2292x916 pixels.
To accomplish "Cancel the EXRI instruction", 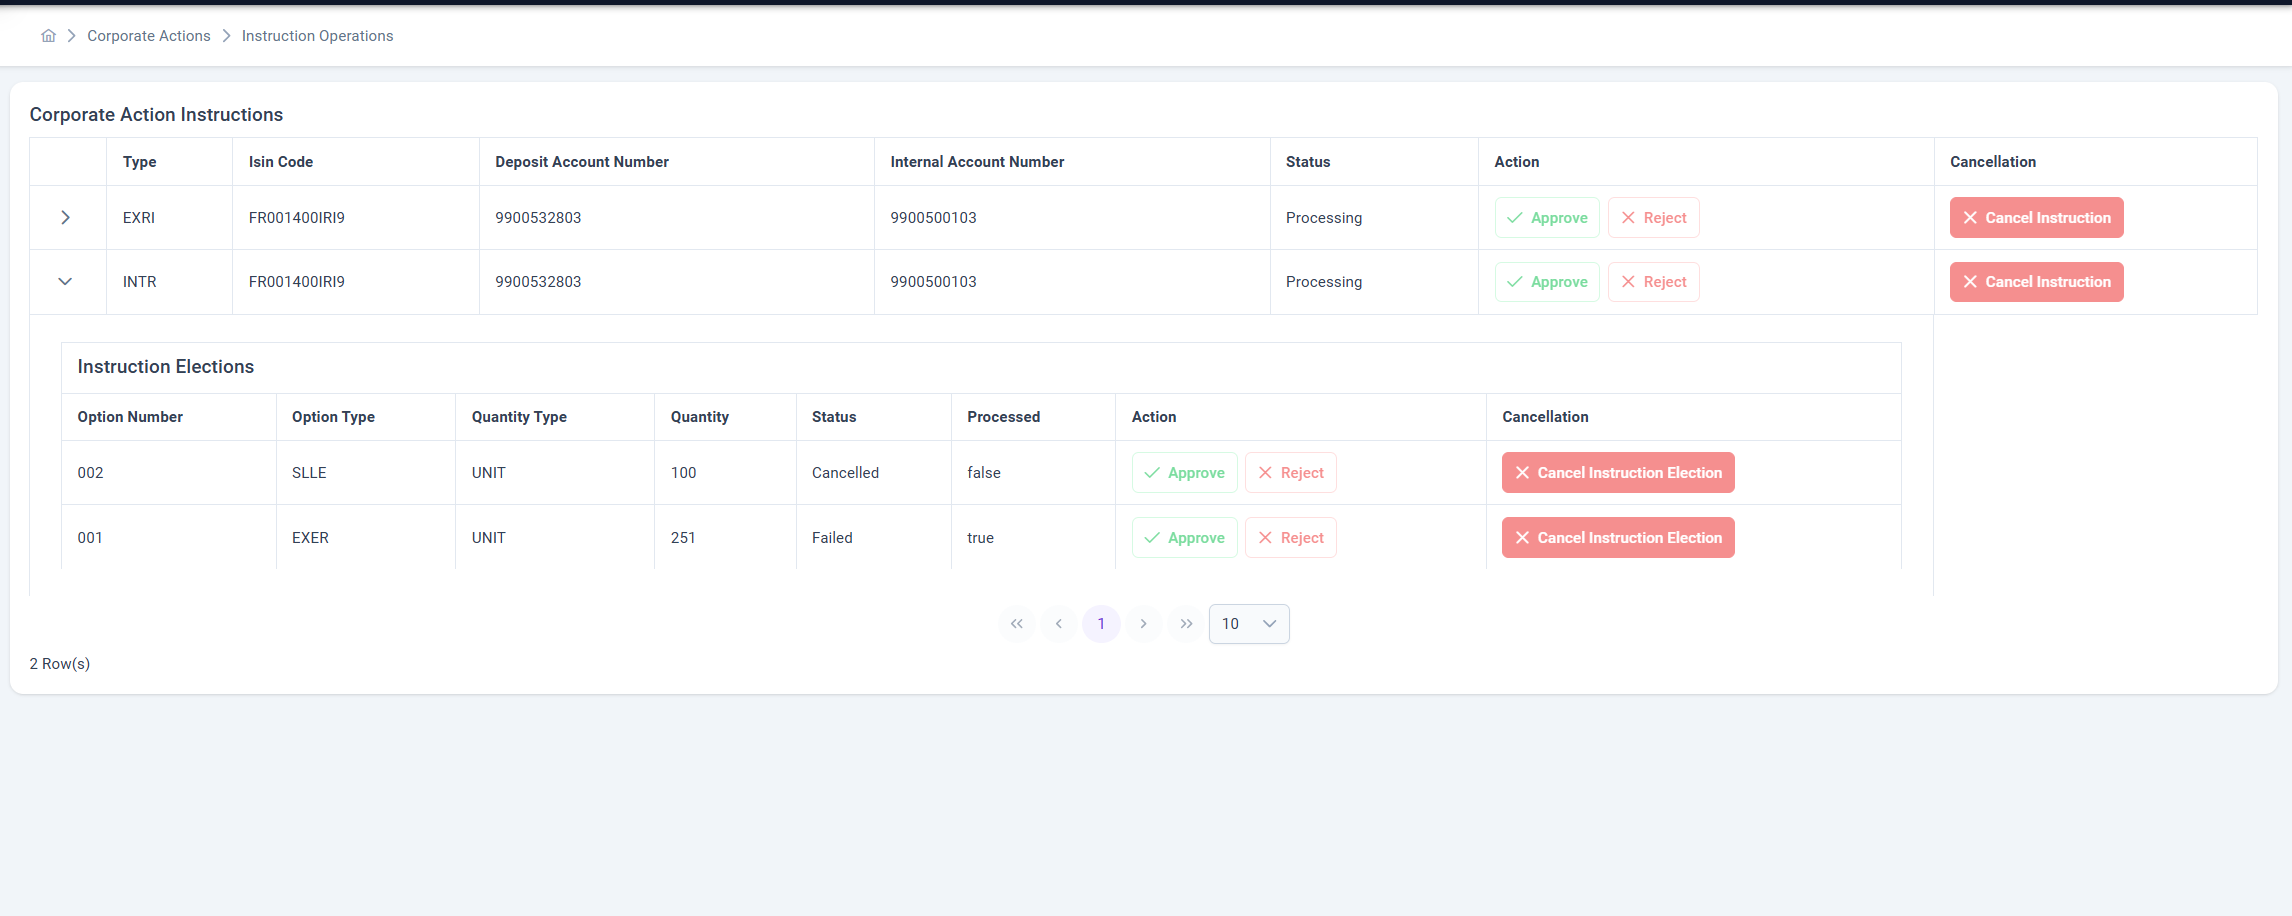I will pos(2036,217).
